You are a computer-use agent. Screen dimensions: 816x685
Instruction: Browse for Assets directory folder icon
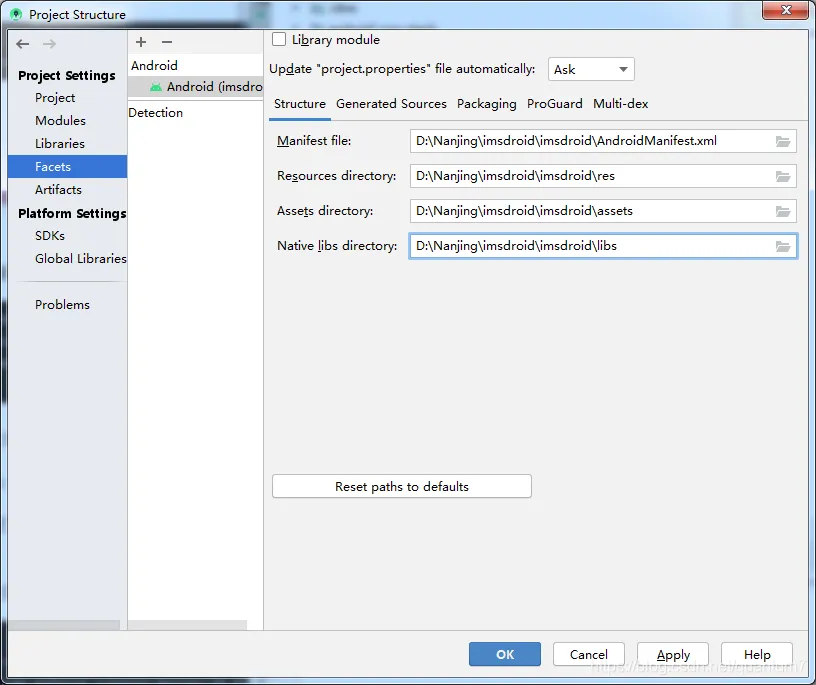point(783,211)
